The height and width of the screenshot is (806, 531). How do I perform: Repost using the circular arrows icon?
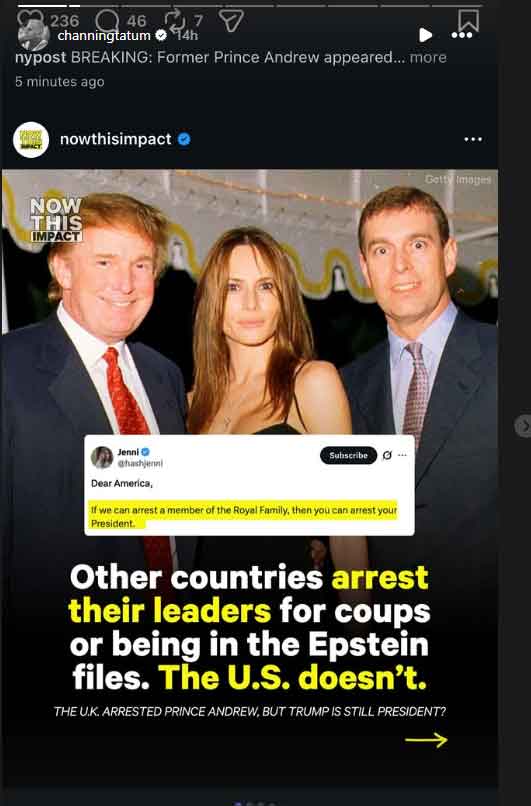175,21
